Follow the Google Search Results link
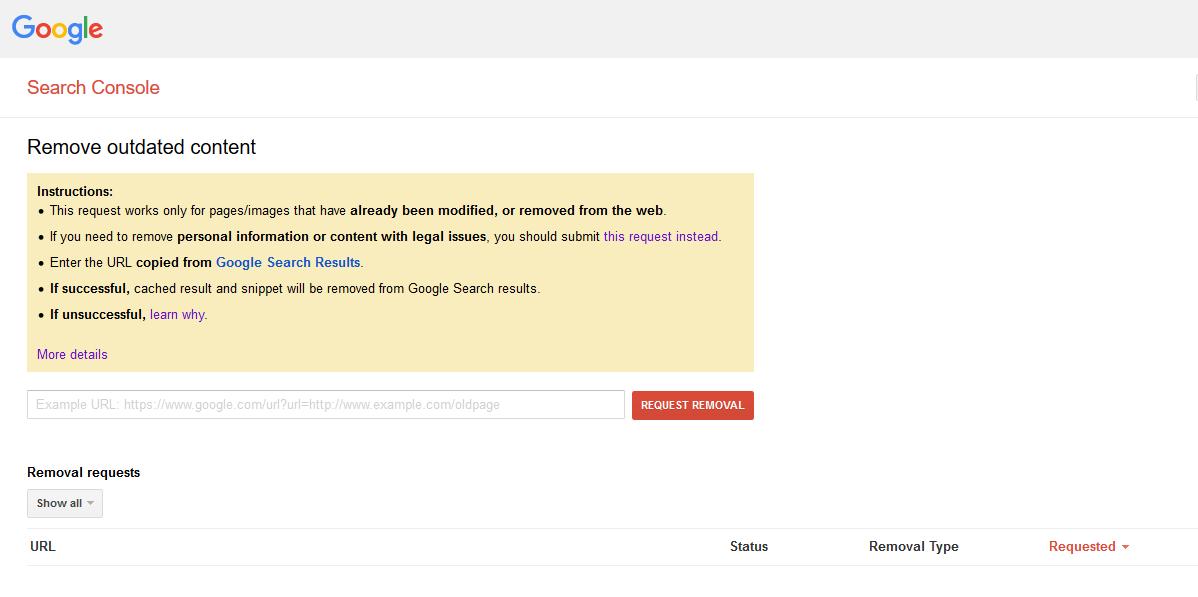Image resolution: width=1198 pixels, height=597 pixels. click(288, 262)
